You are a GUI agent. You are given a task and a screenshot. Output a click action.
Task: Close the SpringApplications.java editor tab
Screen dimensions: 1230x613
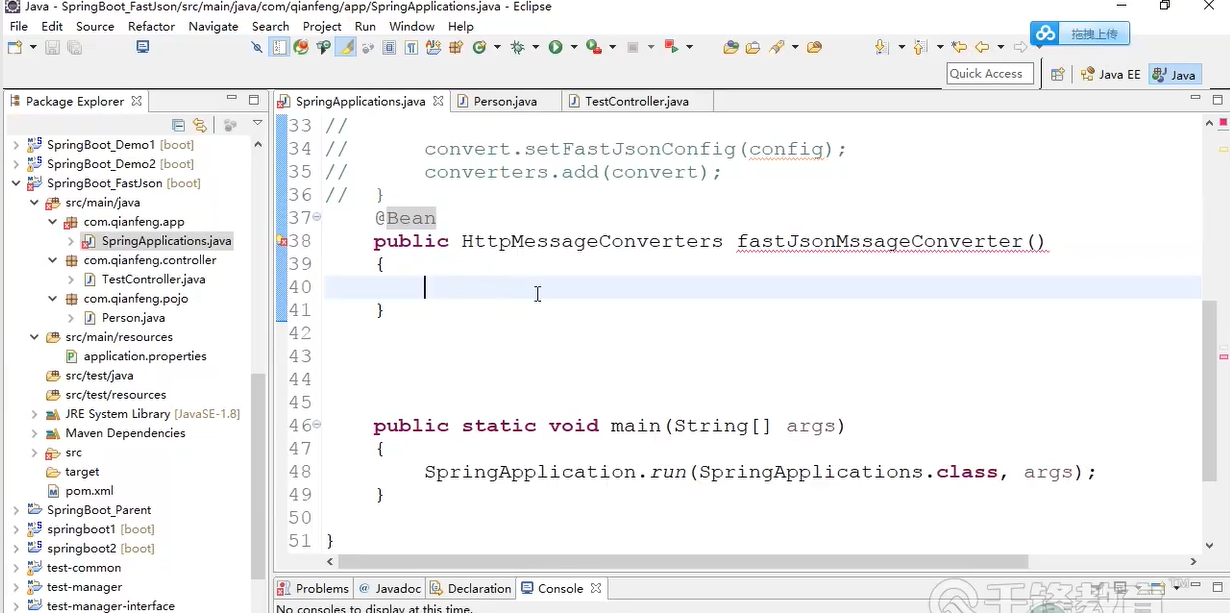pyautogui.click(x=438, y=101)
